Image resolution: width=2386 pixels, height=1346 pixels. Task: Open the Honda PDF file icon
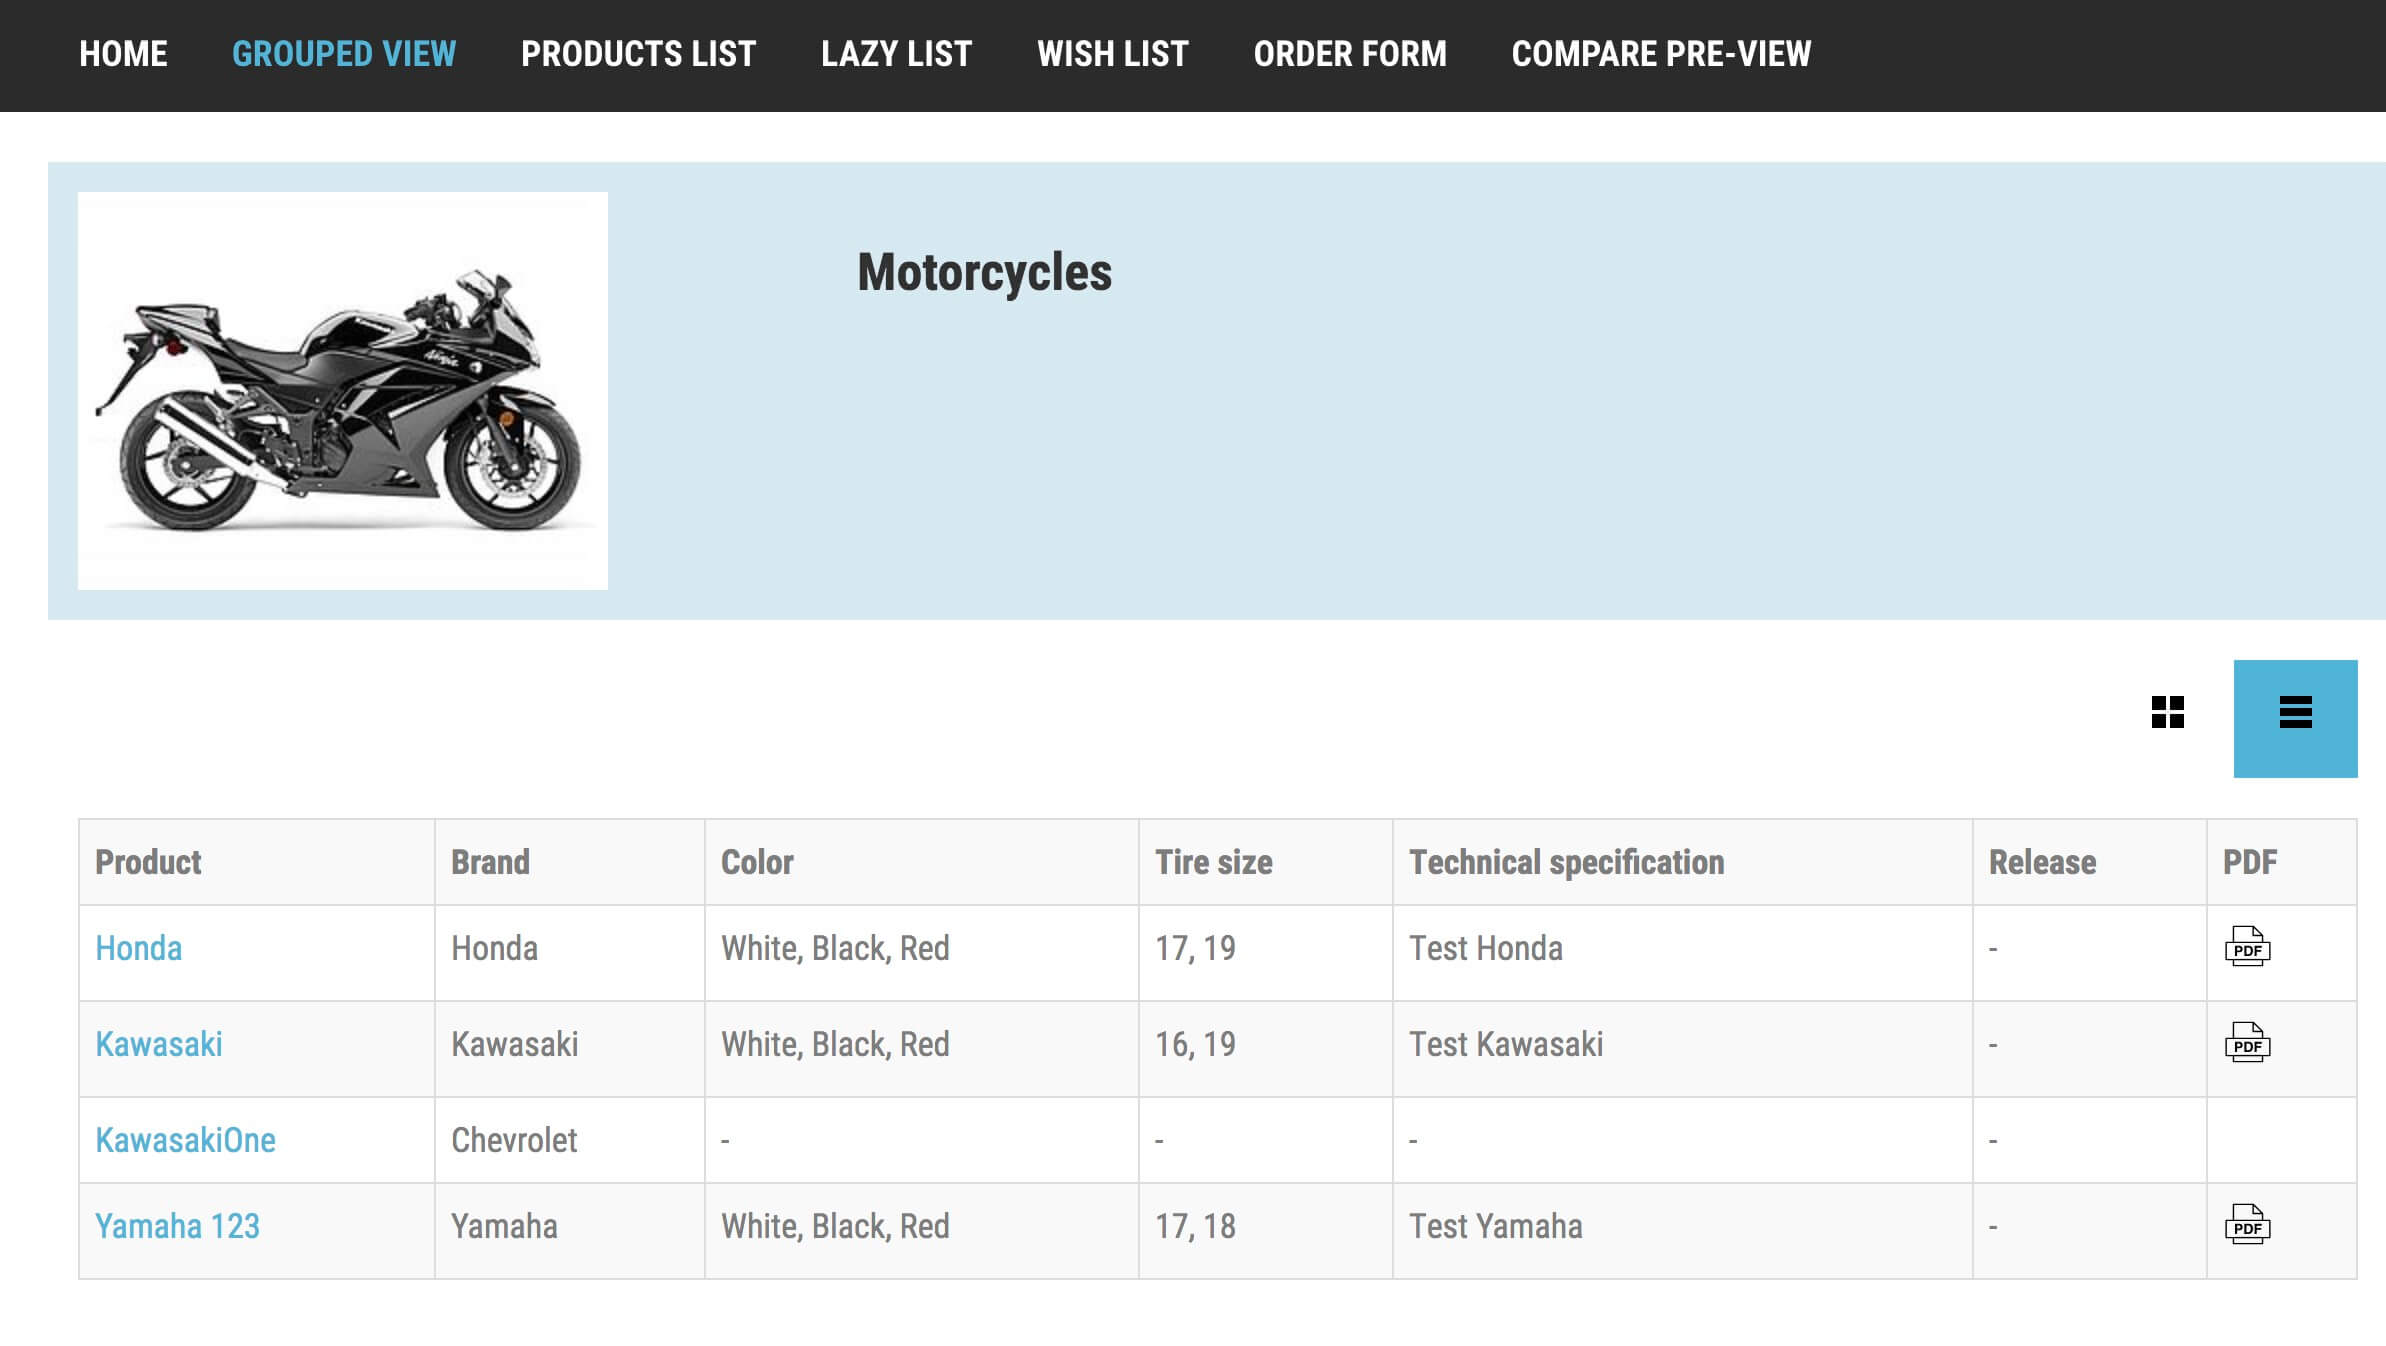pyautogui.click(x=2247, y=946)
